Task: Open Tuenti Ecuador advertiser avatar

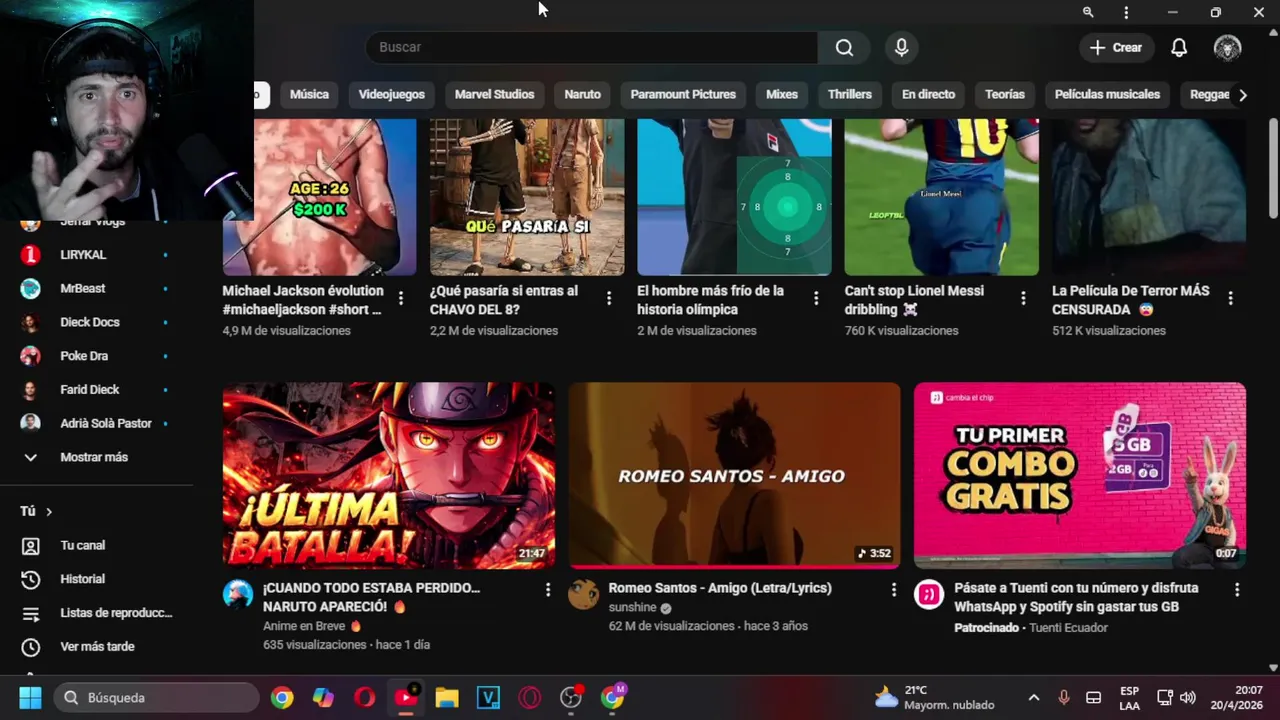Action: pyautogui.click(x=929, y=594)
